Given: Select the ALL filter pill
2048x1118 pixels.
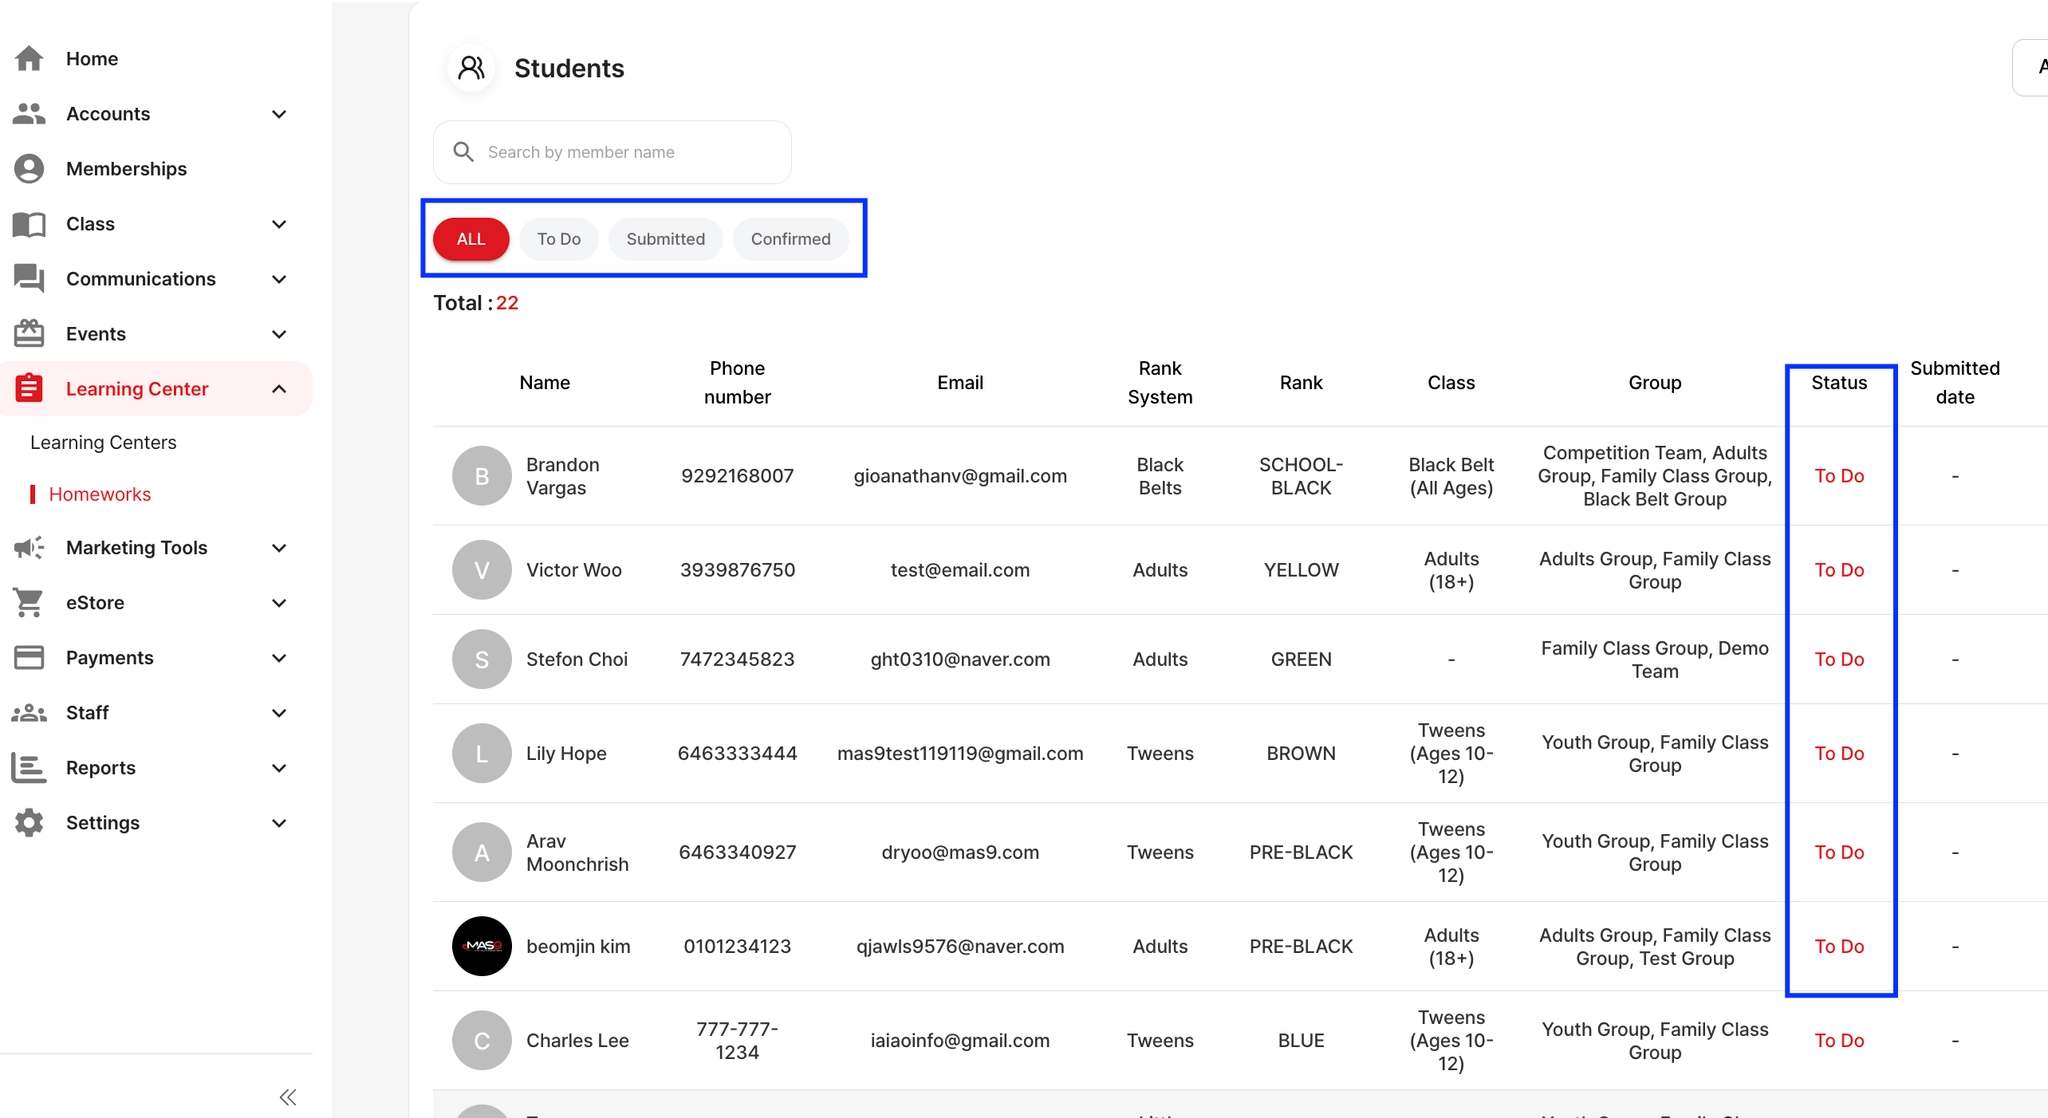Looking at the screenshot, I should tap(471, 239).
